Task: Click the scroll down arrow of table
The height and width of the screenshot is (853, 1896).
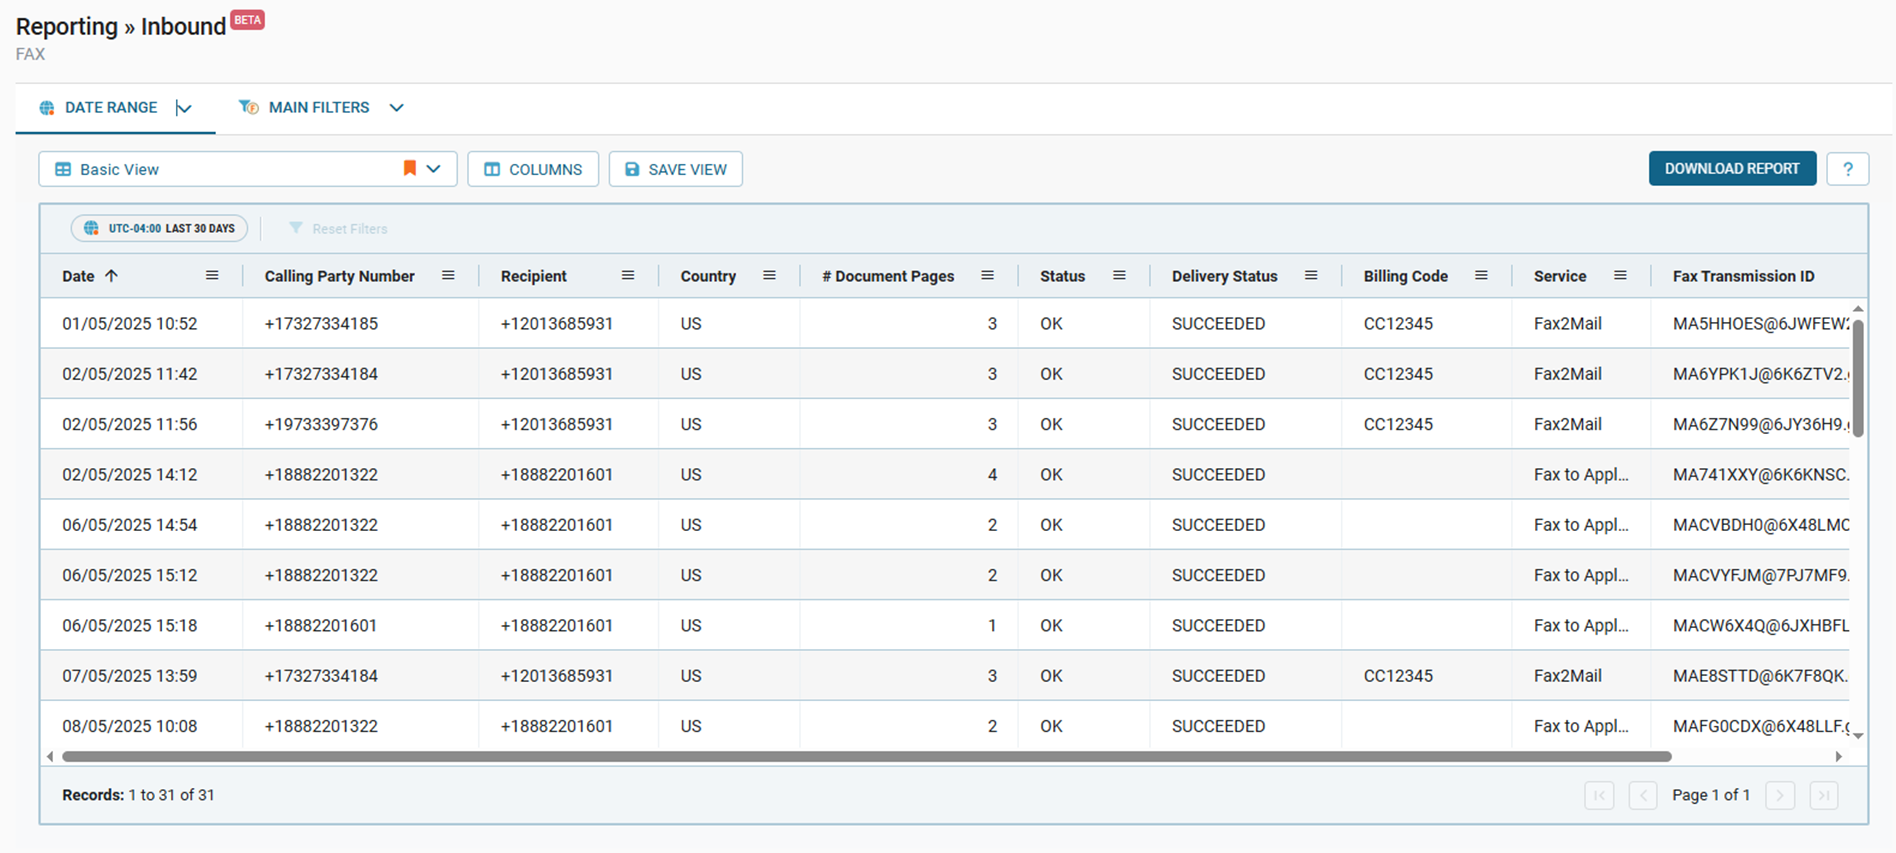Action: [1858, 736]
